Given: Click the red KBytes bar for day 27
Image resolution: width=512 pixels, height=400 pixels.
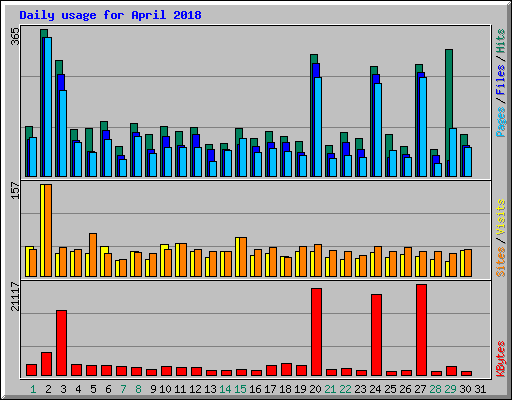Looking at the screenshot, I should pyautogui.click(x=422, y=330).
